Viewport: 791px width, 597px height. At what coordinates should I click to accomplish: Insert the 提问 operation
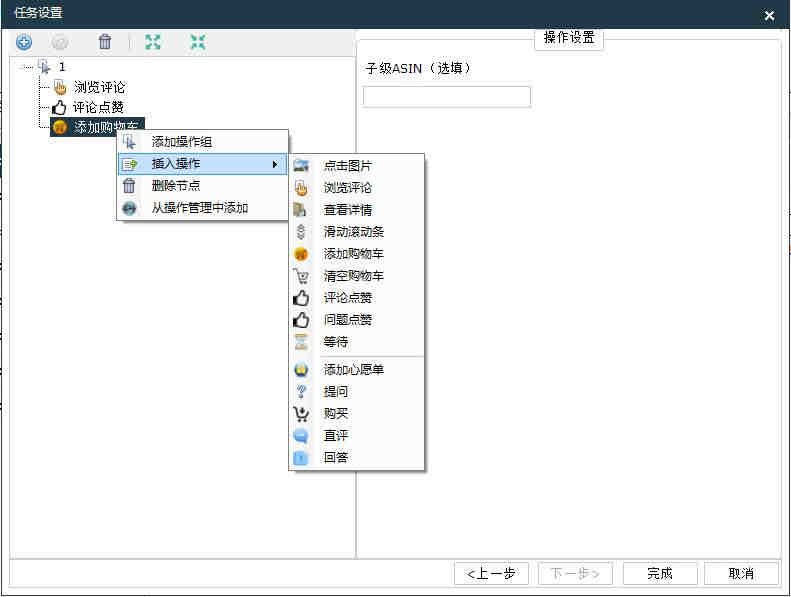coord(356,392)
